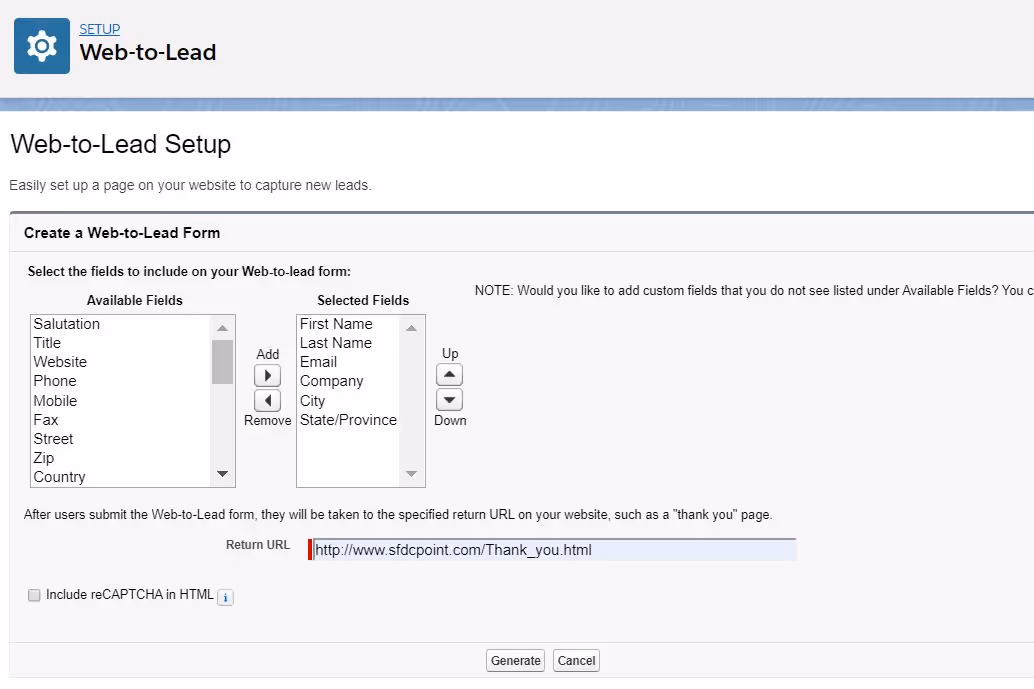Click the Down arrow to reorder fields
The height and width of the screenshot is (689, 1034).
click(x=449, y=399)
